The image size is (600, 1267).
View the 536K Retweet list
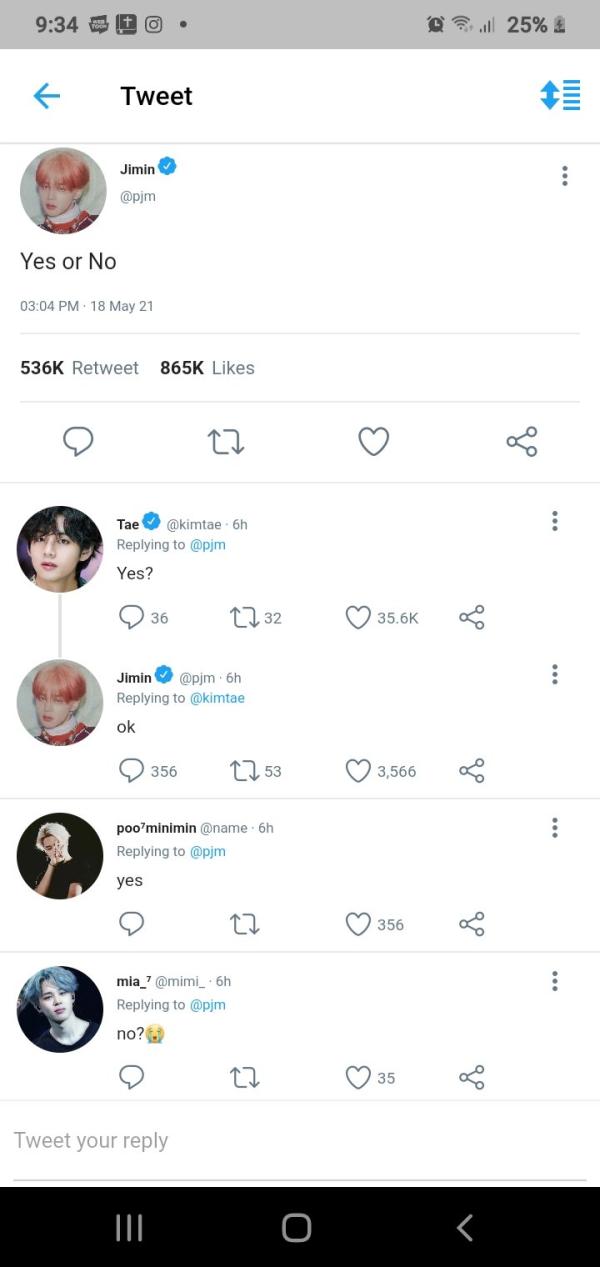coord(80,368)
